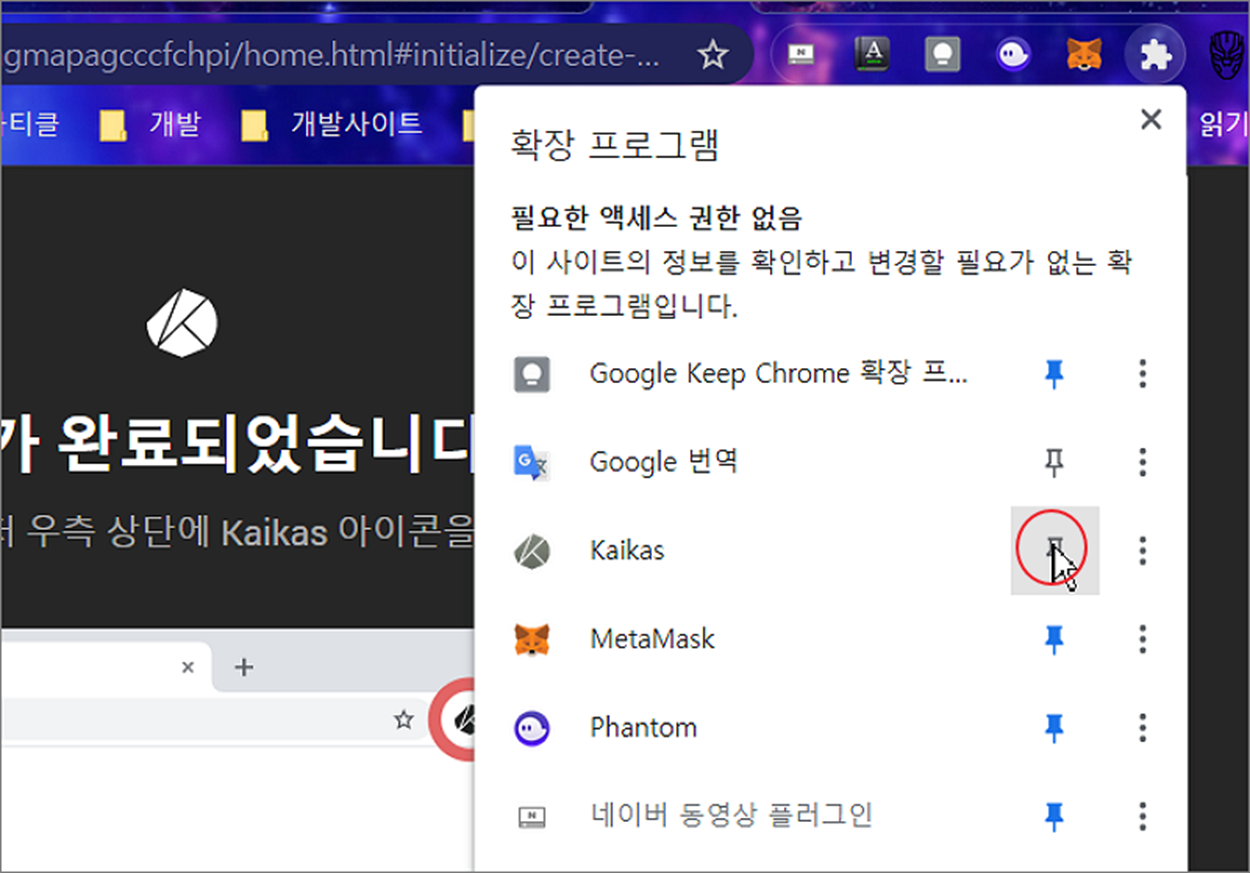Open more options for Kaikas
The height and width of the screenshot is (873, 1250).
[1142, 550]
